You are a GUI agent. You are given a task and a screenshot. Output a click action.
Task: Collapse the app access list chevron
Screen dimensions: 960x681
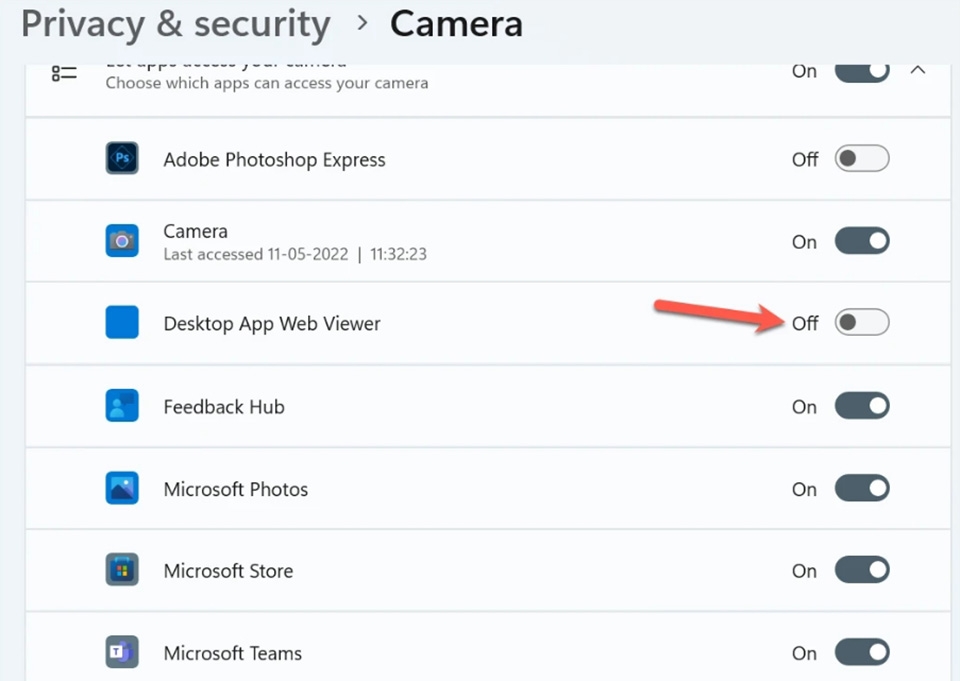coord(918,70)
